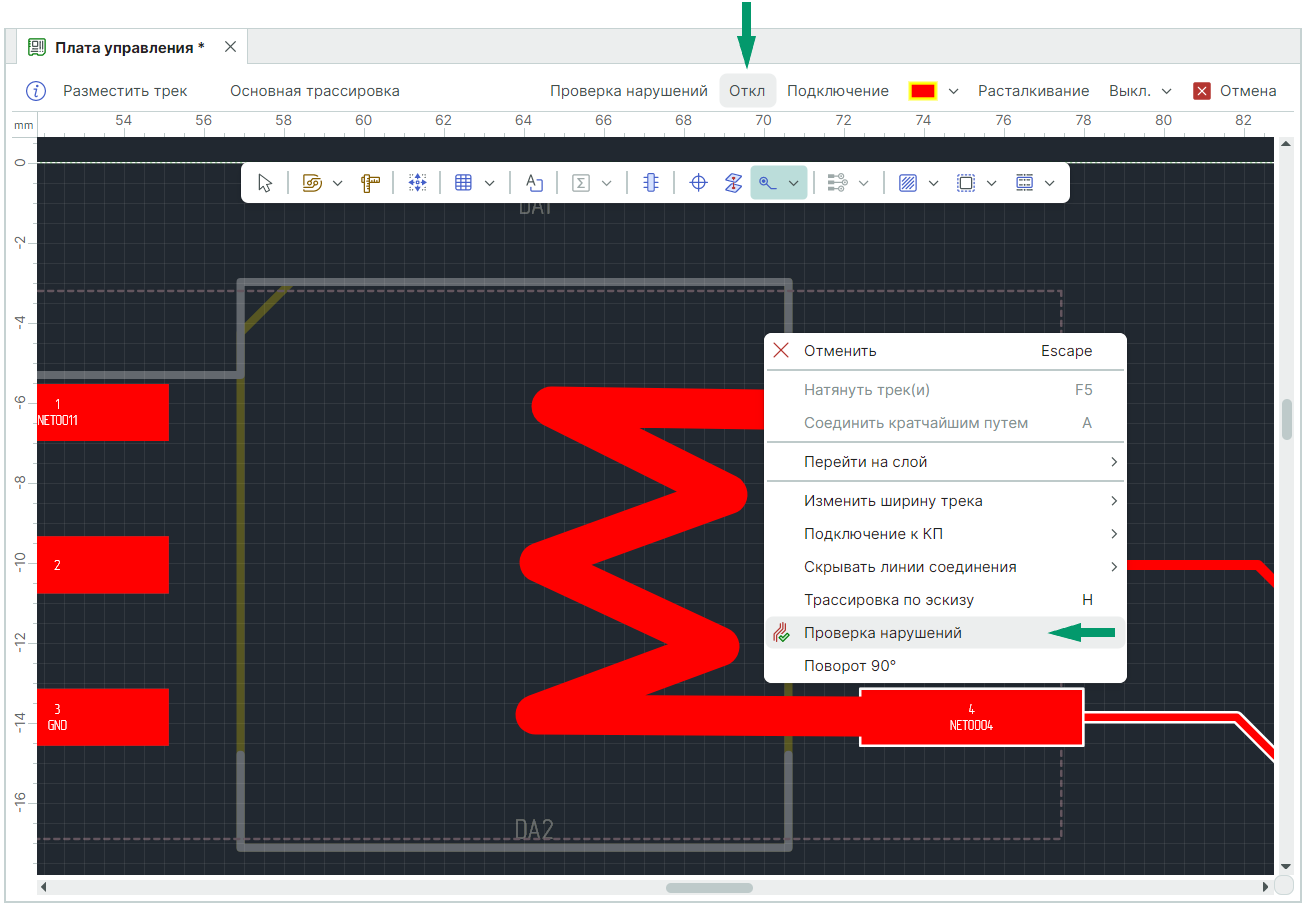This screenshot has width=1307, height=905.
Task: Select the crosshair origin tool
Action: (700, 183)
